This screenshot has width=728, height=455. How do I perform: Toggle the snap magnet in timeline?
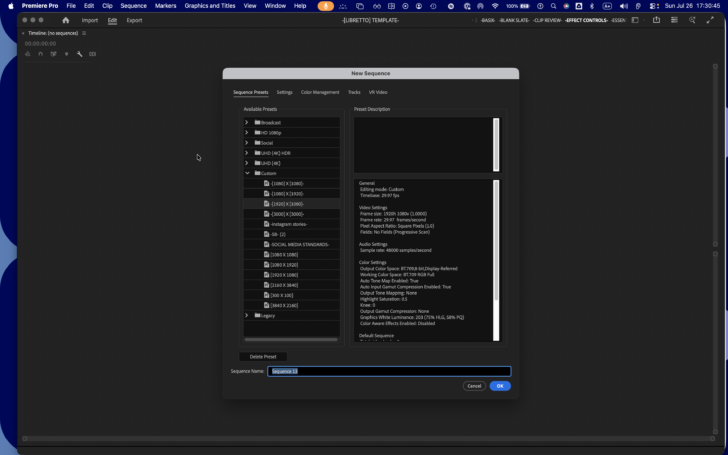[x=40, y=54]
